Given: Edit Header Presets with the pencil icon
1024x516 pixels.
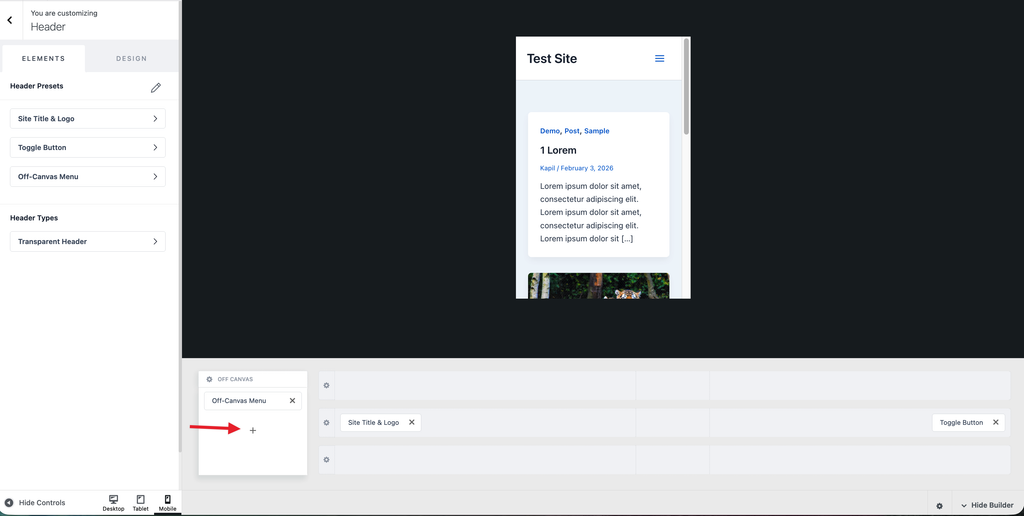Looking at the screenshot, I should (x=155, y=88).
